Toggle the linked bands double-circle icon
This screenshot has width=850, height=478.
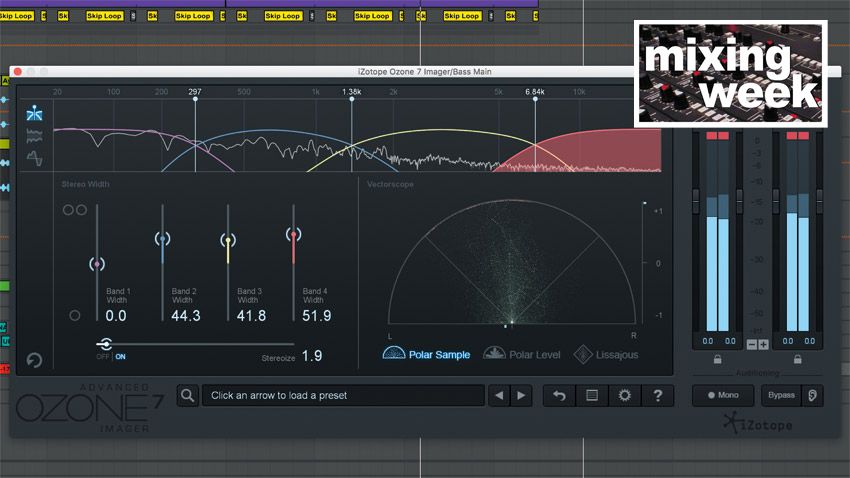point(75,210)
